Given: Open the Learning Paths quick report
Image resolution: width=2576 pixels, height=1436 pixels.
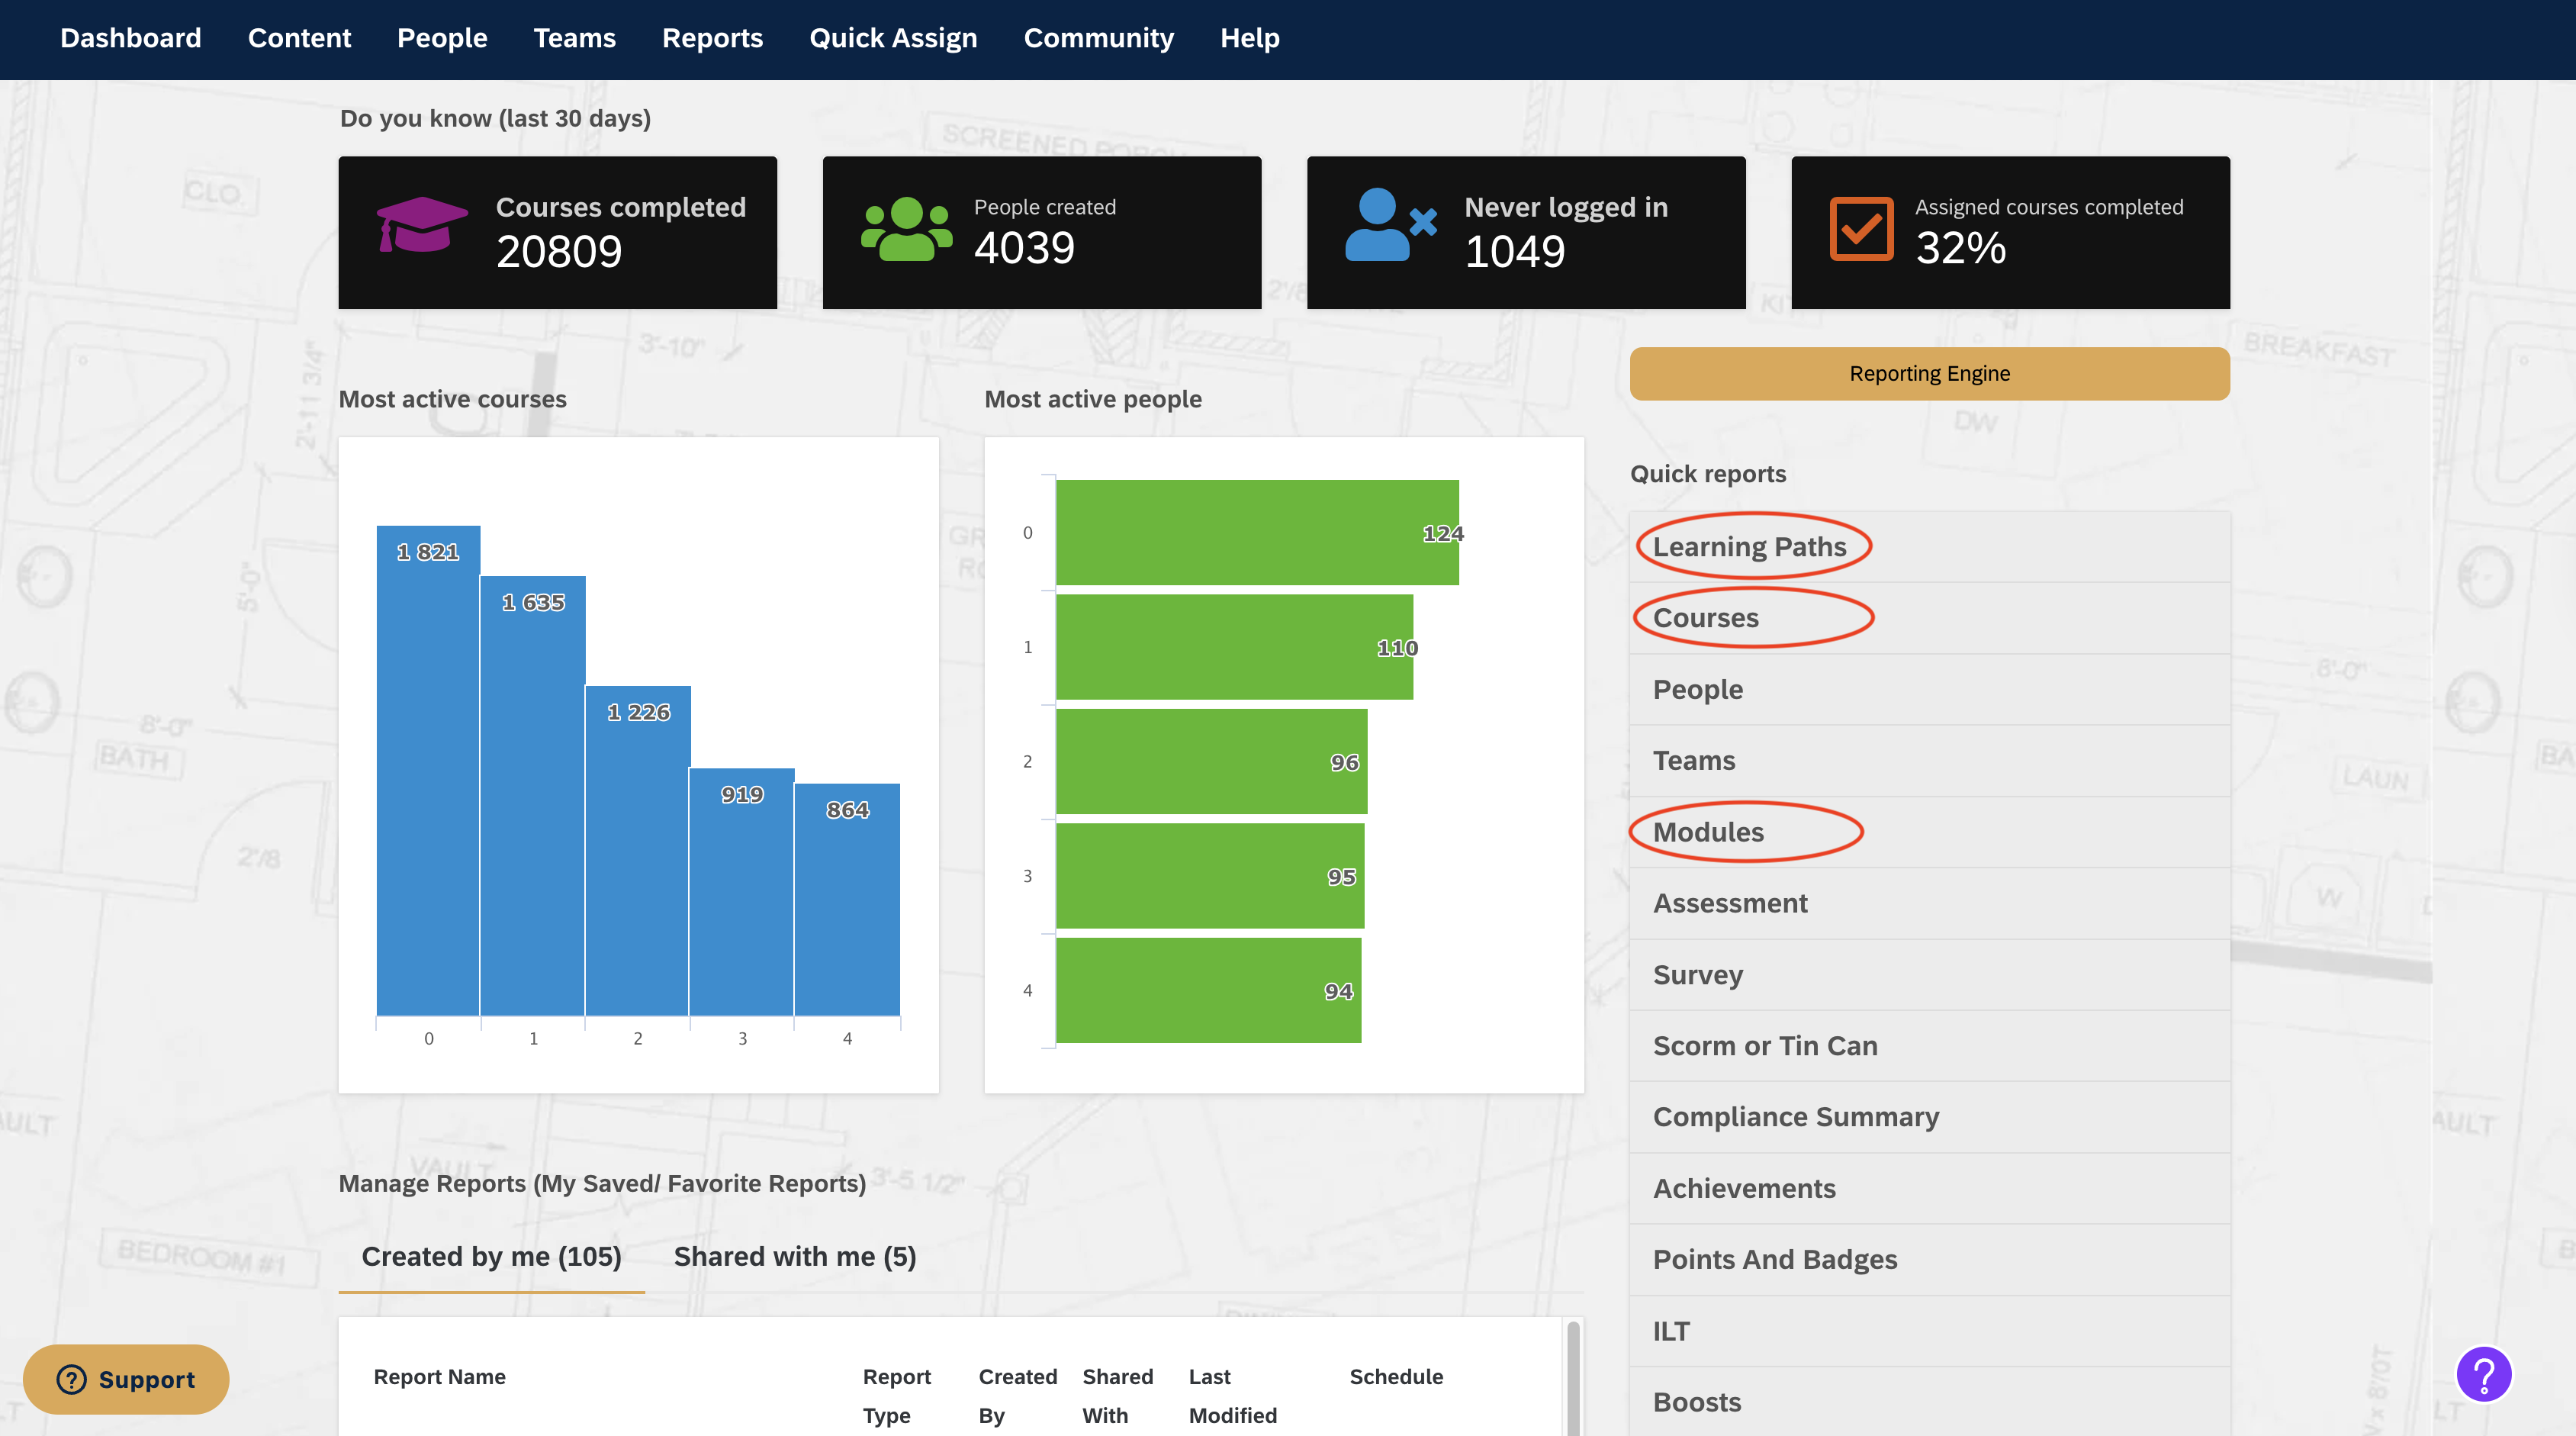Looking at the screenshot, I should point(1749,547).
